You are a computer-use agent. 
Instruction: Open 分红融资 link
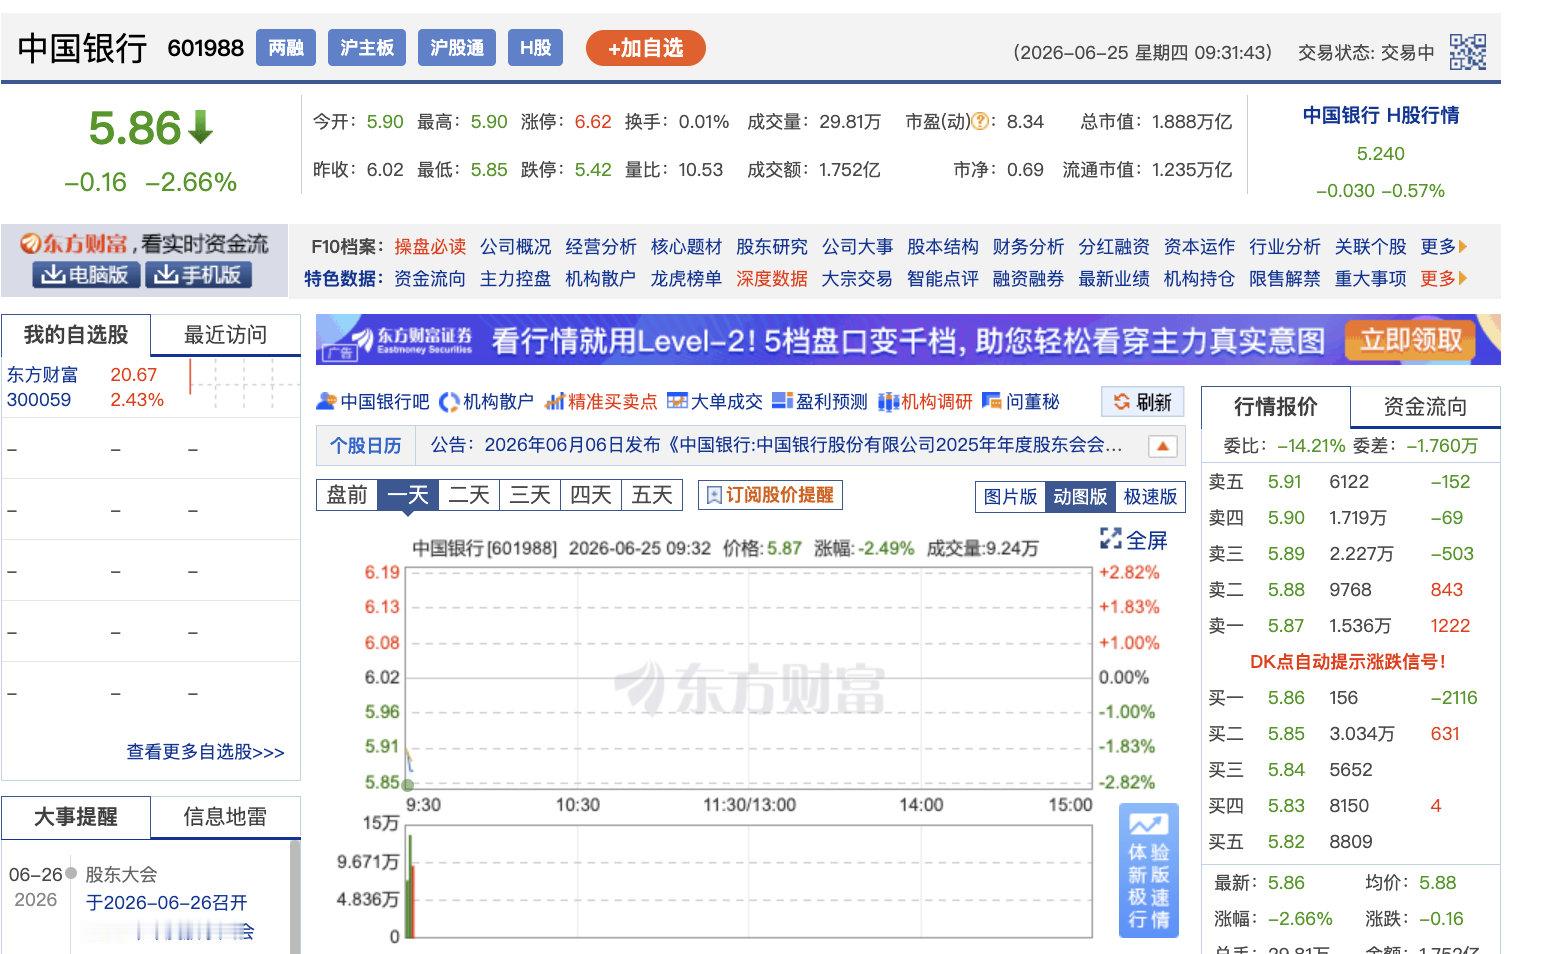[1114, 246]
